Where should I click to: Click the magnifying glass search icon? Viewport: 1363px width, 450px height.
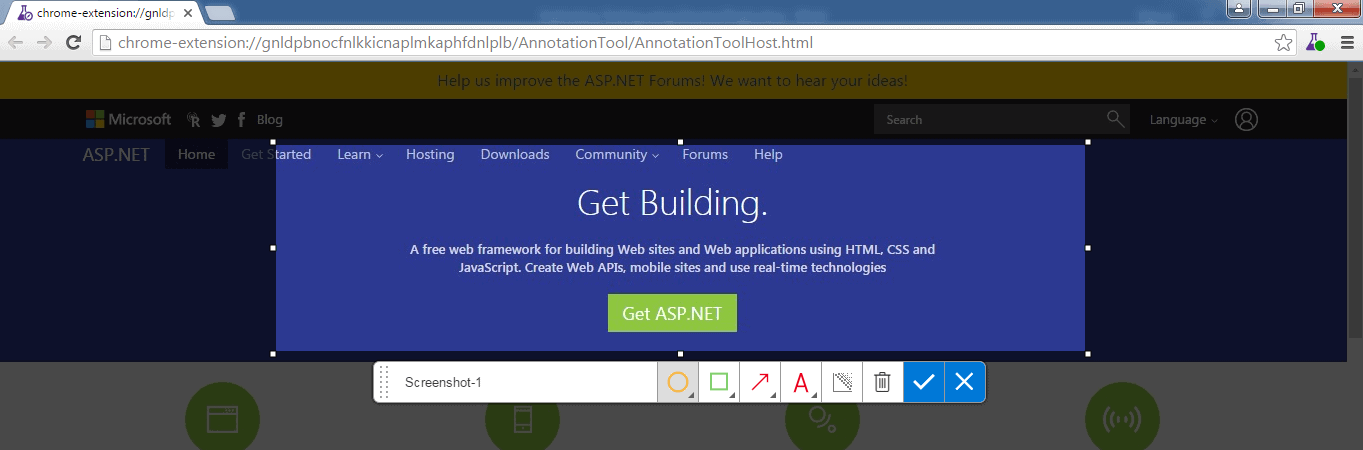1116,119
